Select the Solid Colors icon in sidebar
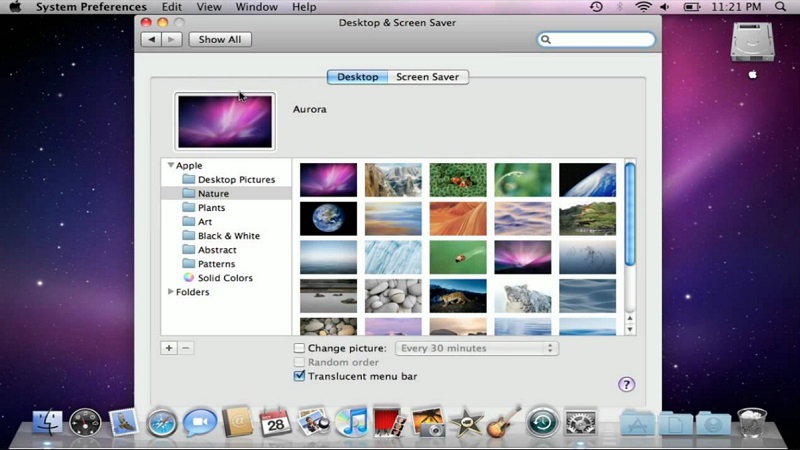Image resolution: width=800 pixels, height=450 pixels. click(x=188, y=278)
